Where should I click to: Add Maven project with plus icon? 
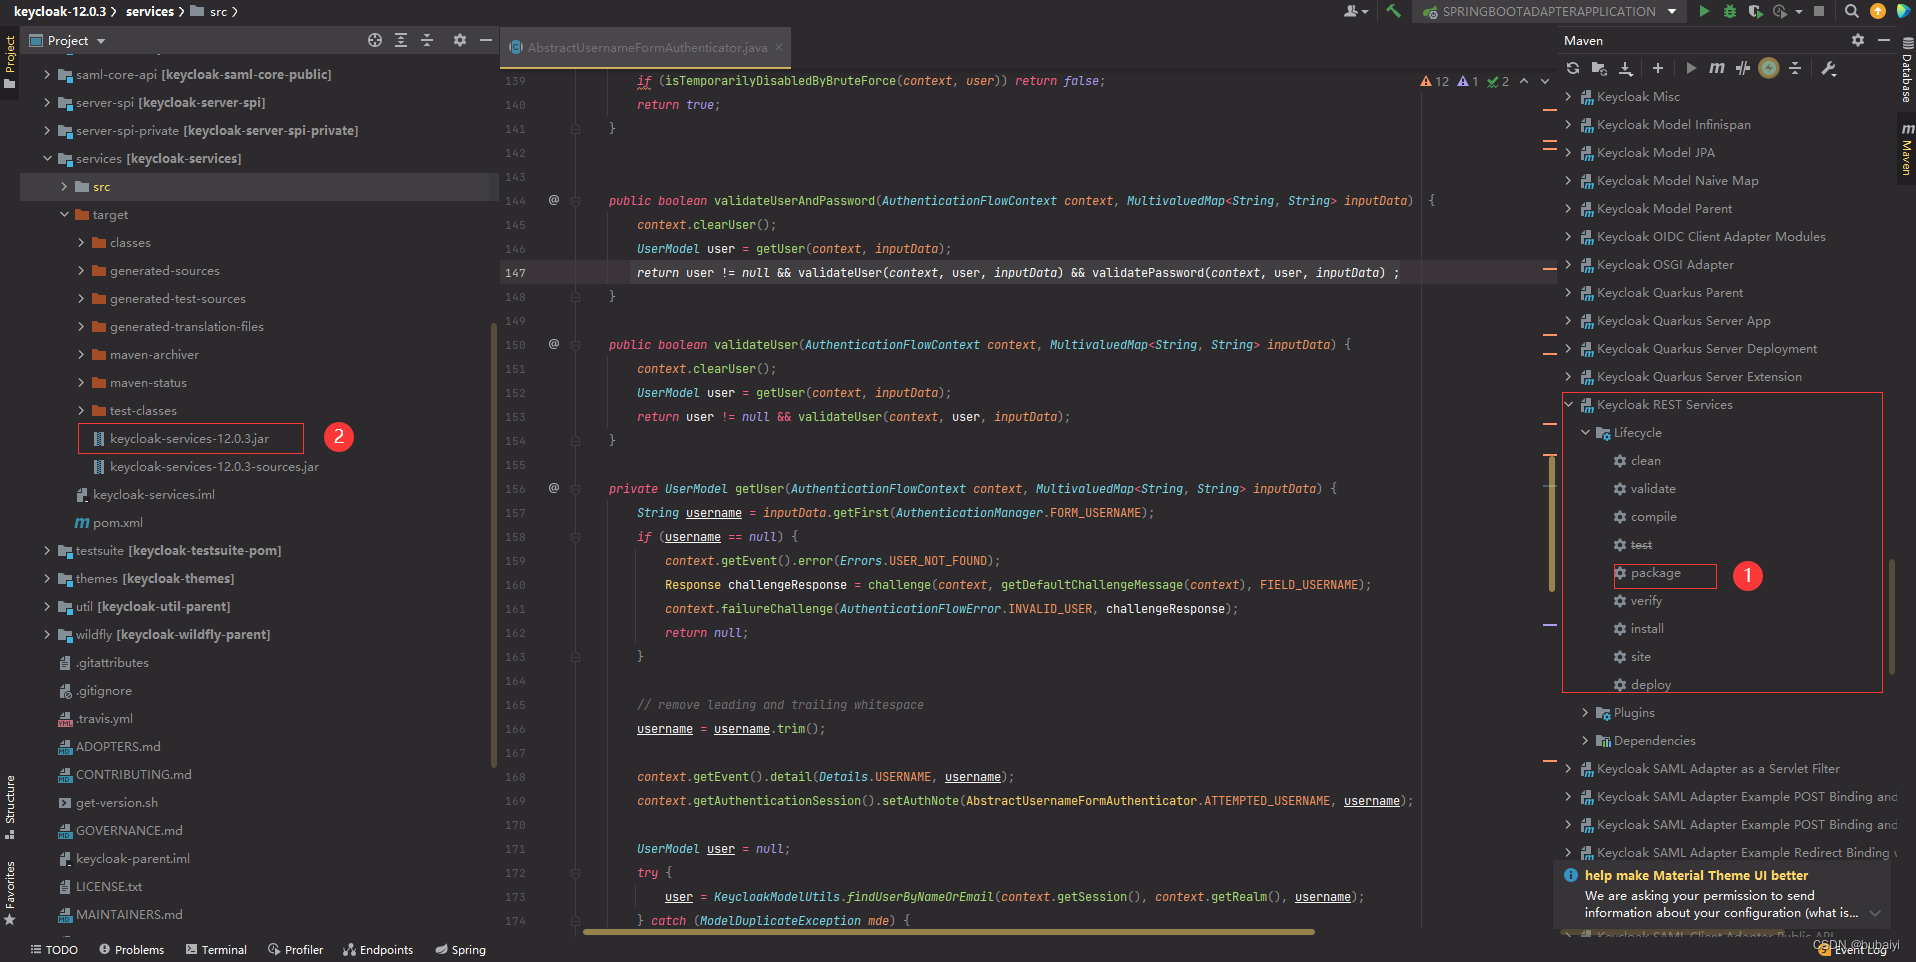(1658, 68)
